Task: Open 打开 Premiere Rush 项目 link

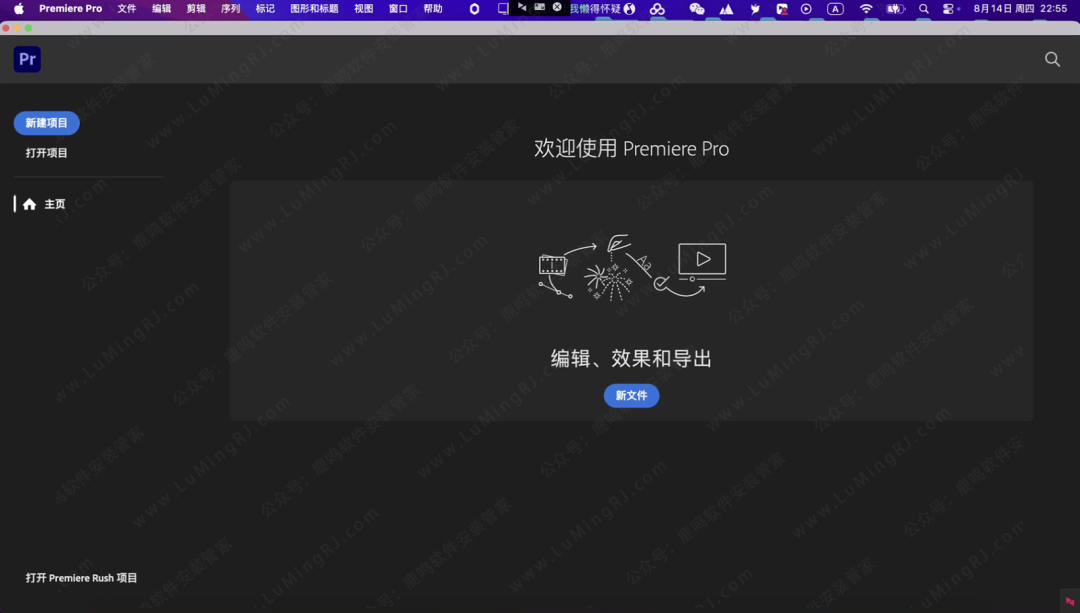Action: (x=81, y=577)
